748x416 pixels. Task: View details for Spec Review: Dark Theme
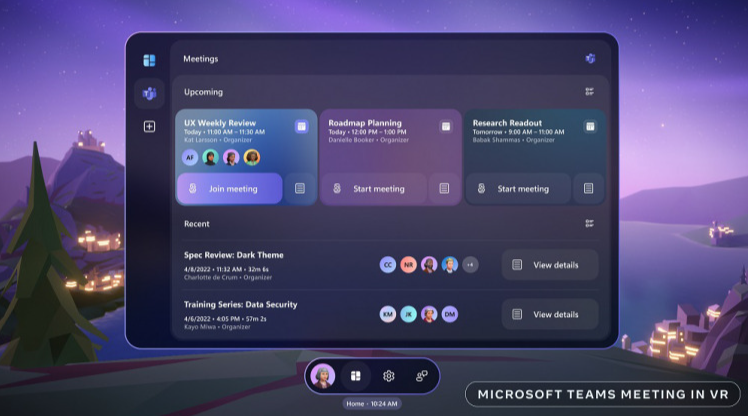click(550, 265)
